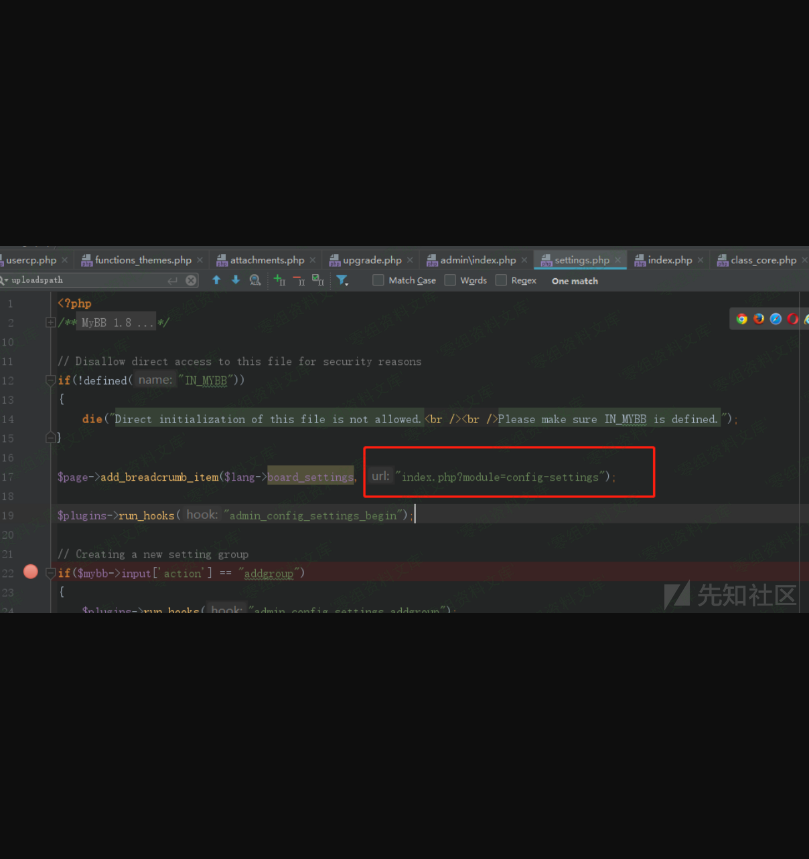The height and width of the screenshot is (859, 809).
Task: Collapse the addgroup if block on line 22
Action: point(50,573)
